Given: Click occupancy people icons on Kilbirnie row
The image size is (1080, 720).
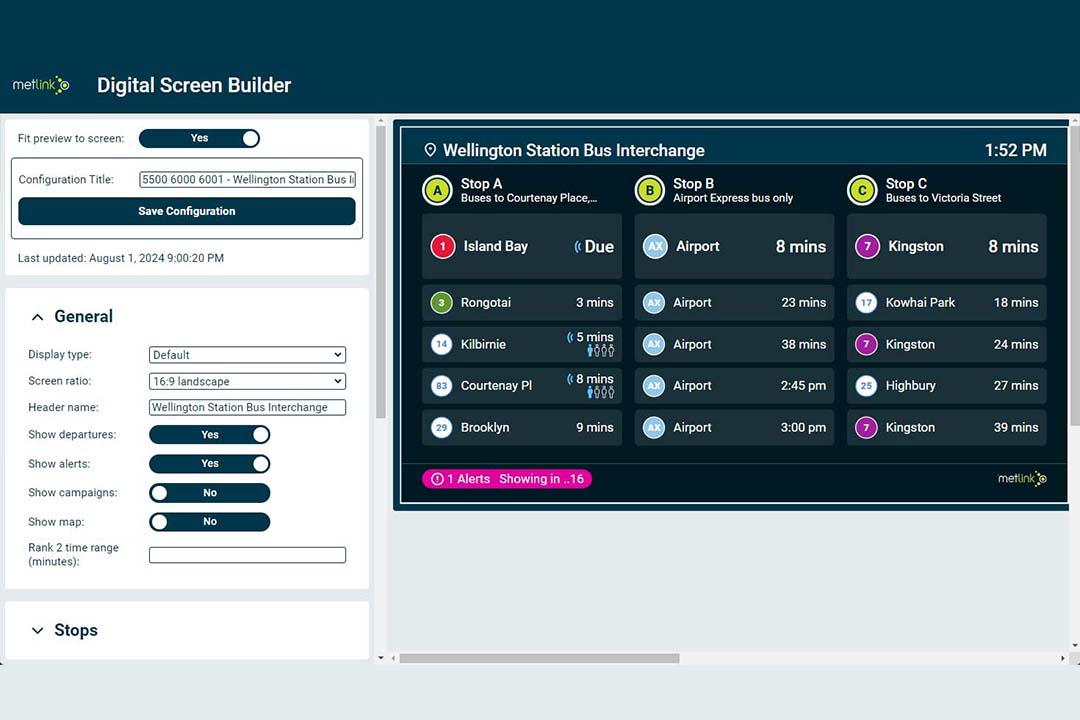Looking at the screenshot, I should (x=600, y=351).
